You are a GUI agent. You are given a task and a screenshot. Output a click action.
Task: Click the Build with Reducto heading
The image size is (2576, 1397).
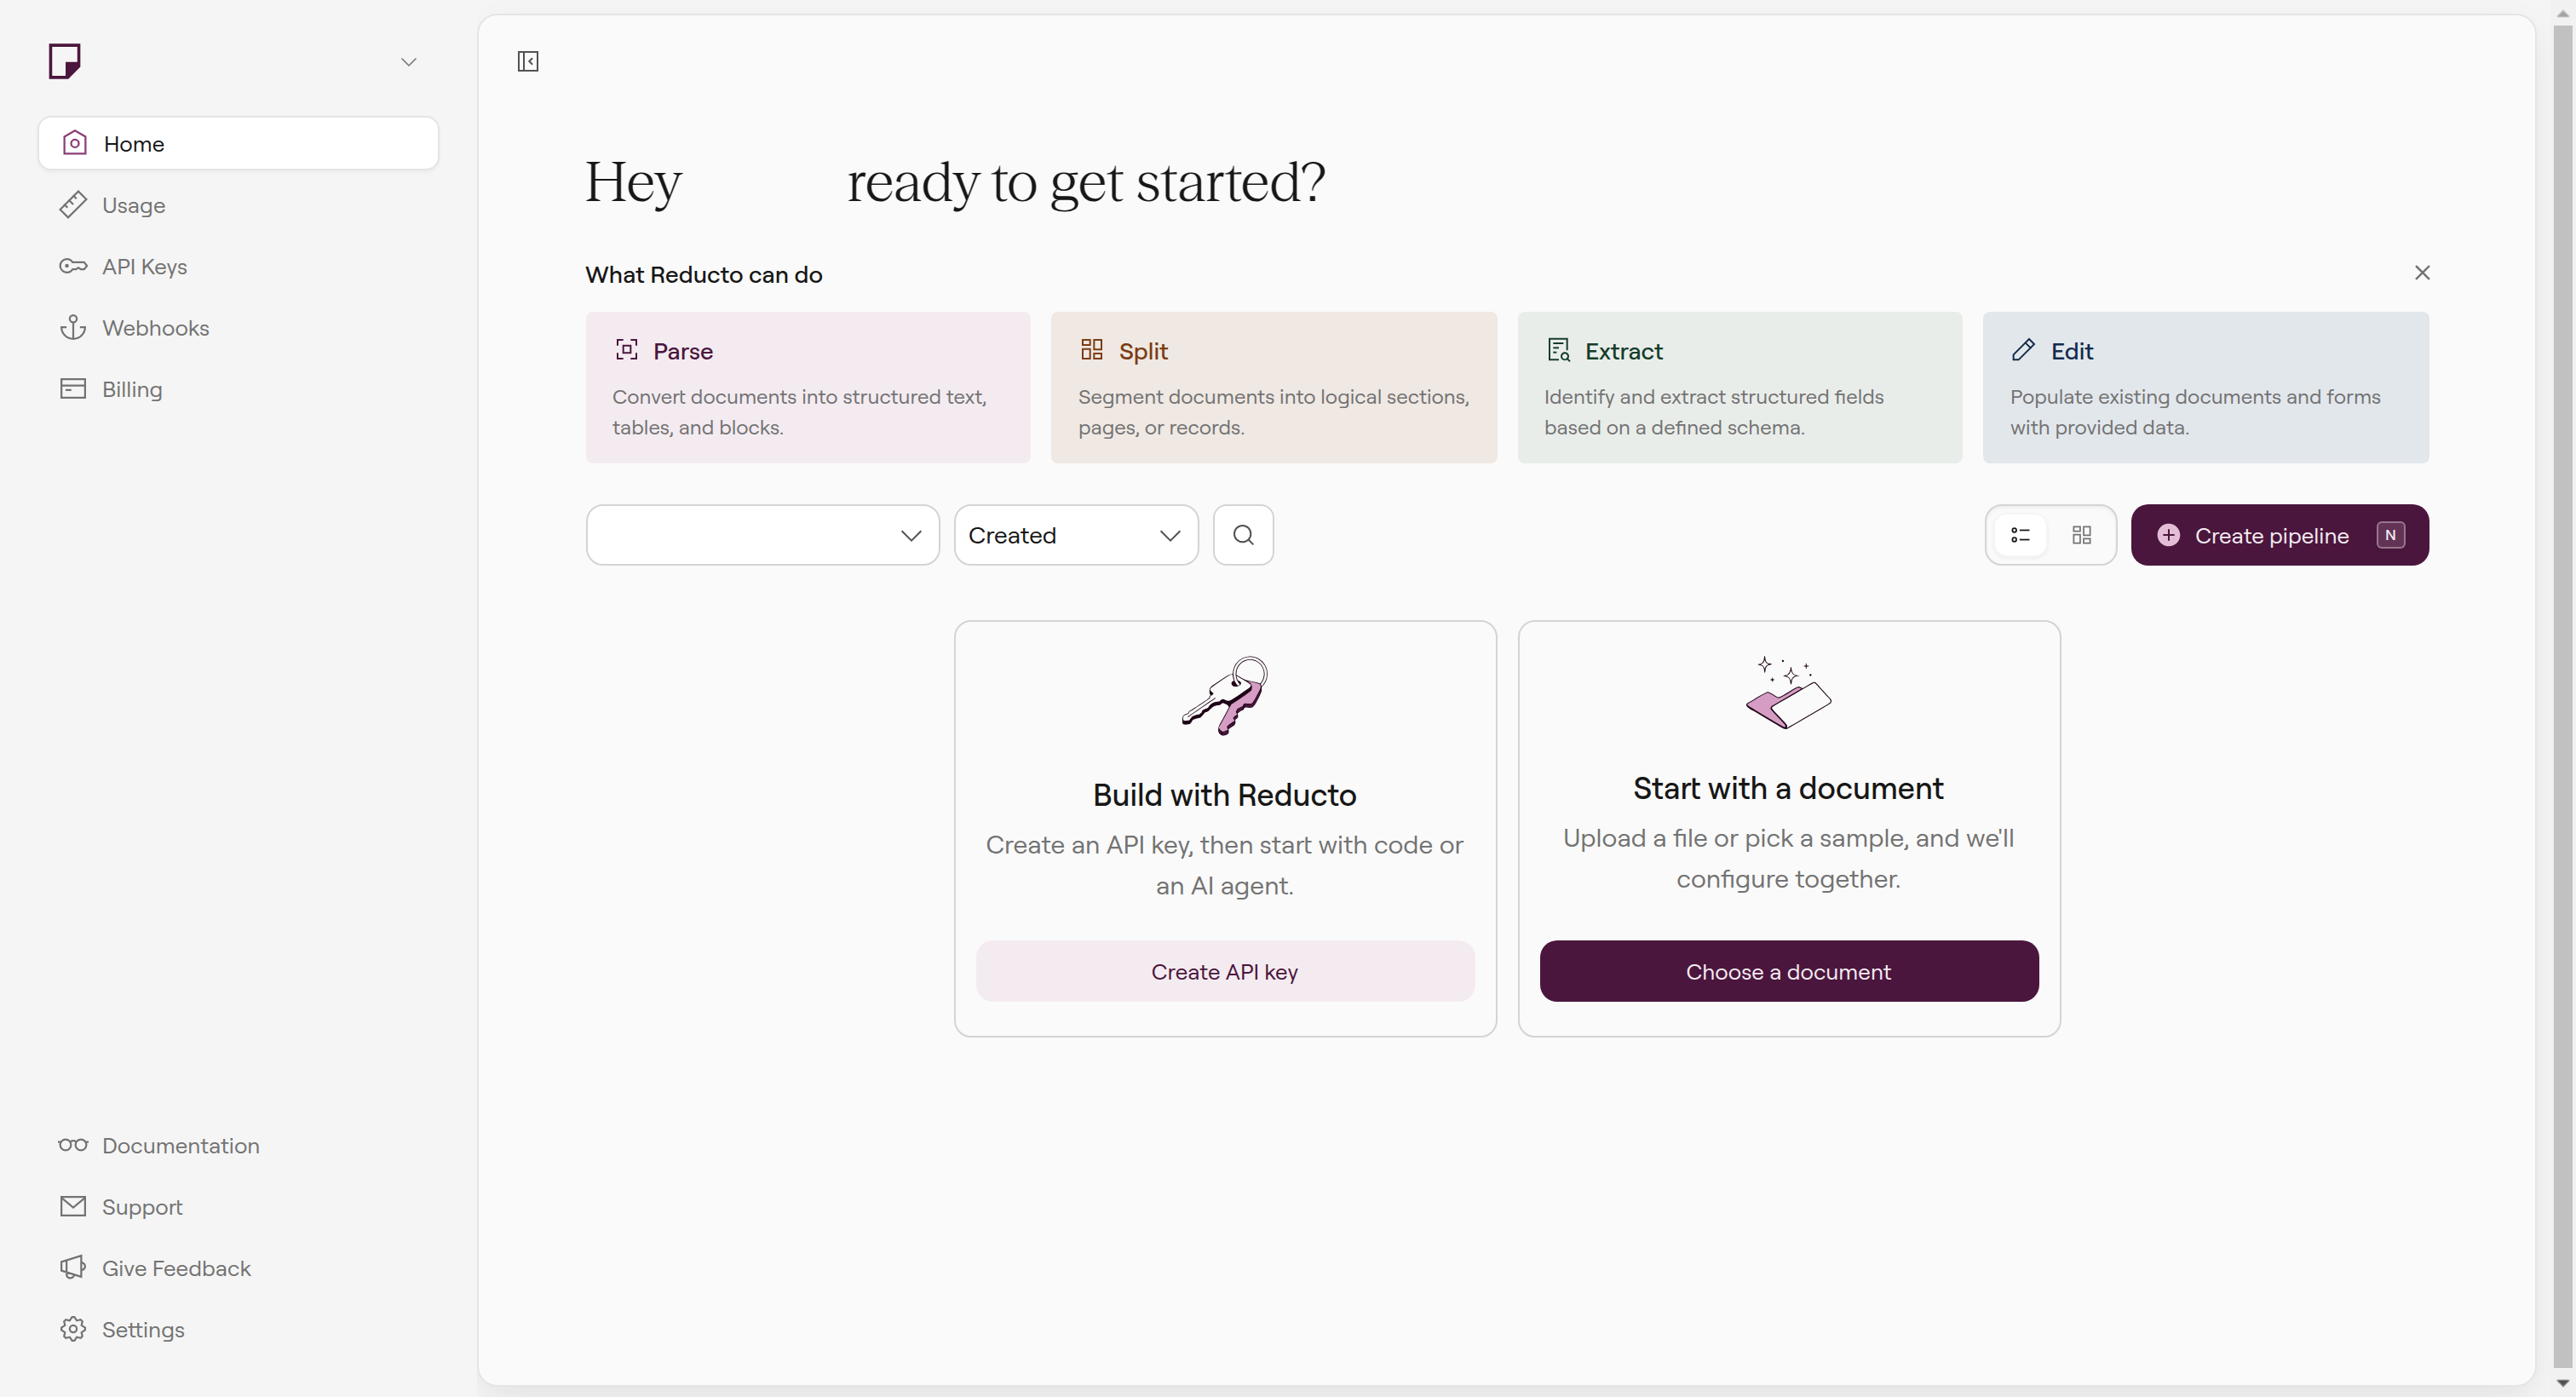coord(1225,795)
